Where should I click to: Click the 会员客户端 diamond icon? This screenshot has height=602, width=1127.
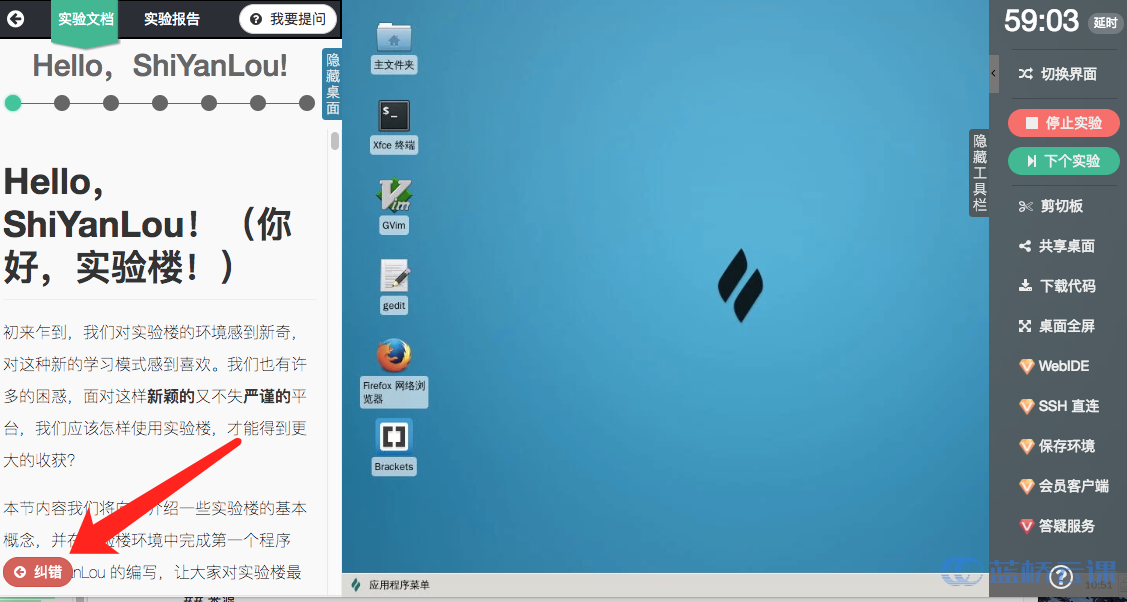click(1026, 486)
